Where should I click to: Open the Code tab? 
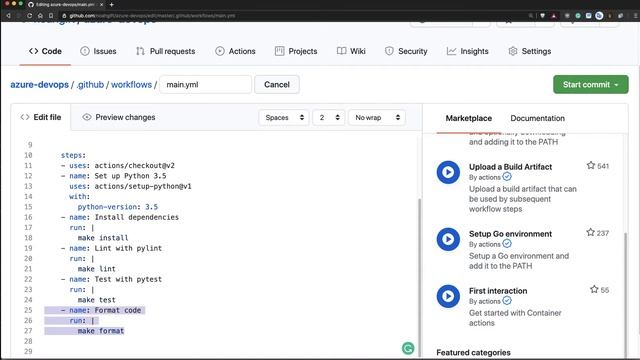(x=45, y=51)
